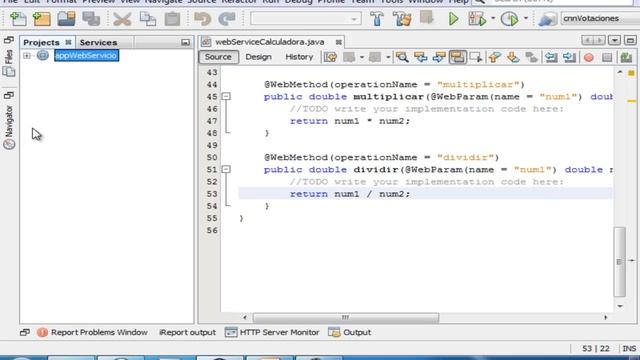Image resolution: width=640 pixels, height=360 pixels.
Task: Click the Clean and Build icon
Action: [x=402, y=19]
